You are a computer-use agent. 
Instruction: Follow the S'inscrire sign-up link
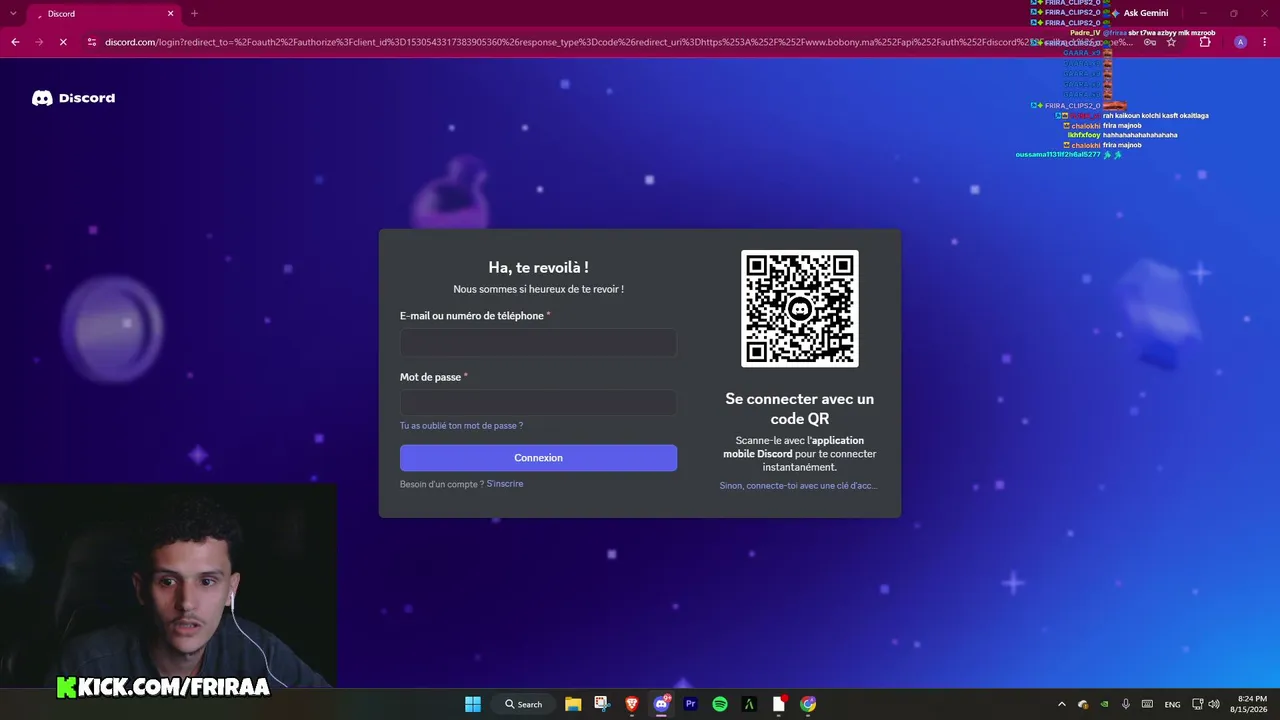click(505, 484)
